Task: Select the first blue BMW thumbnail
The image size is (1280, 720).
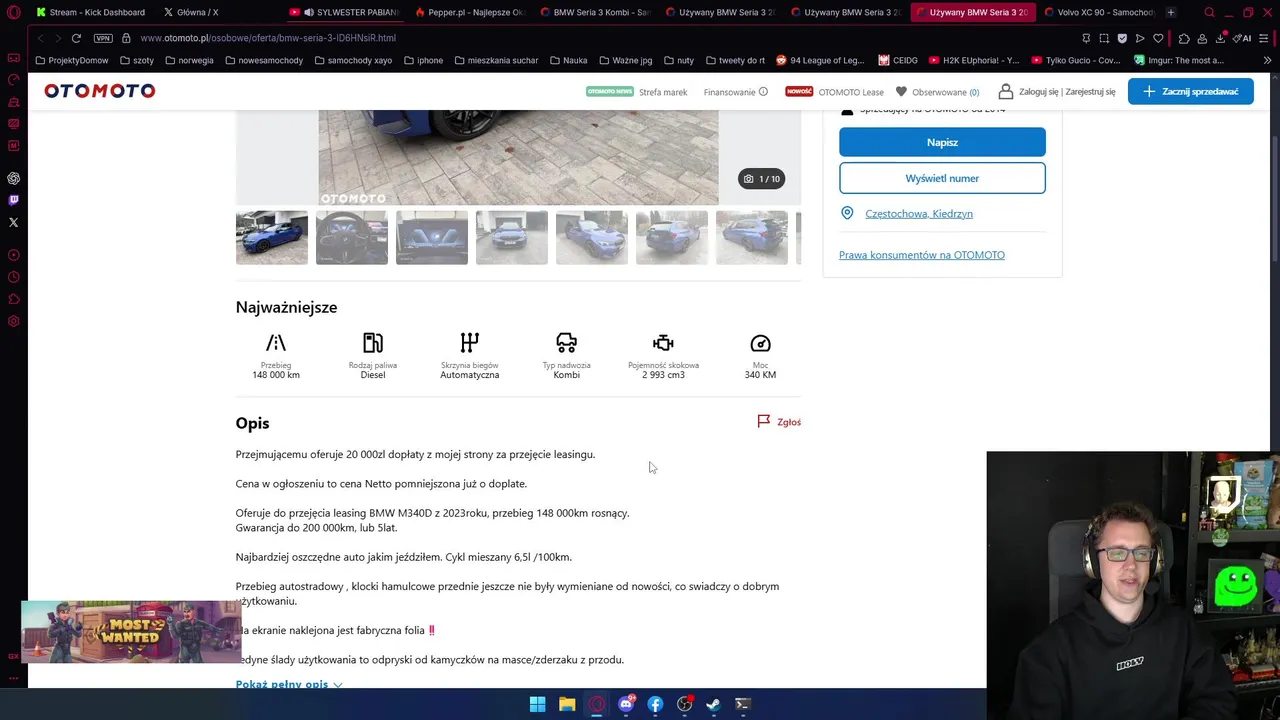Action: pyautogui.click(x=272, y=237)
